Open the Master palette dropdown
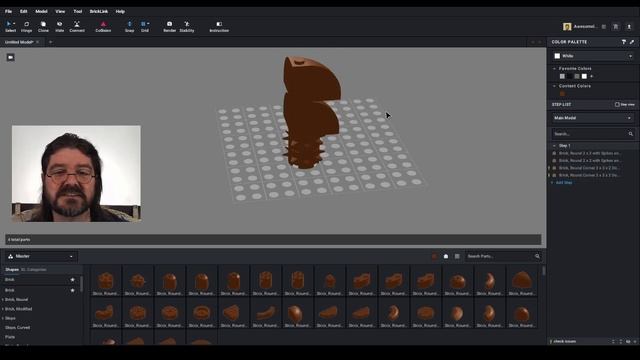640x360 pixels. (41, 256)
